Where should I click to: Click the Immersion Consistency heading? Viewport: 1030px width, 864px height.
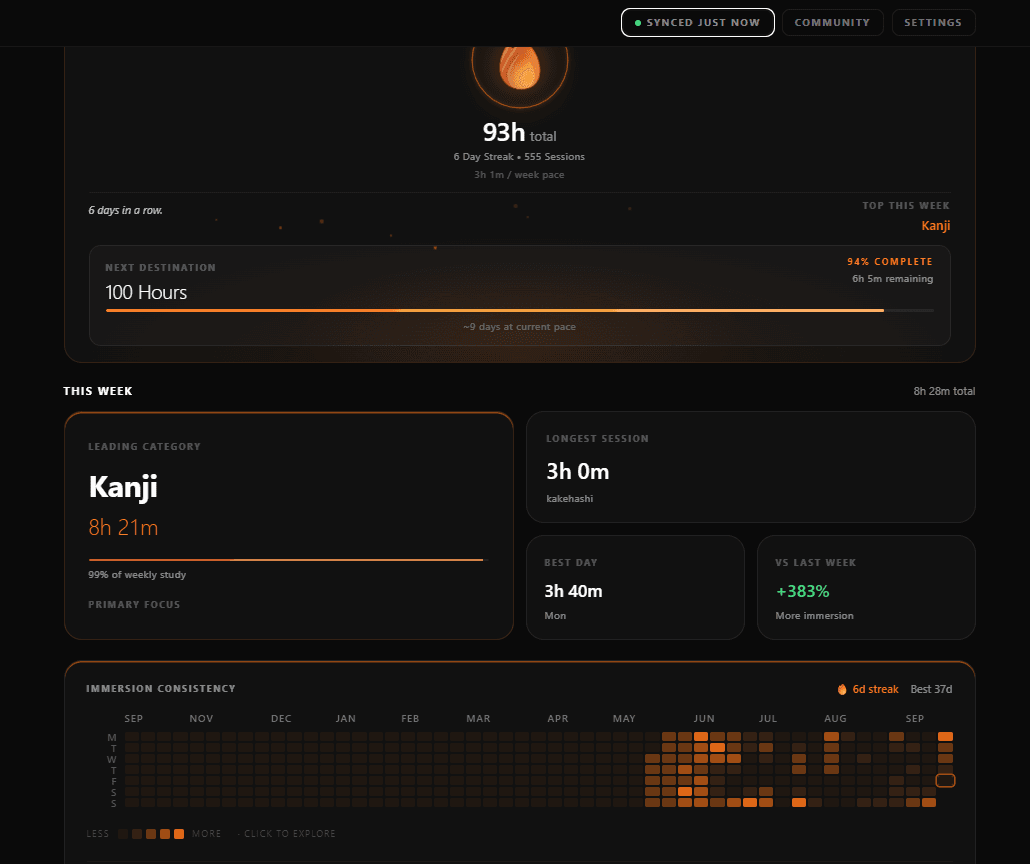161,689
